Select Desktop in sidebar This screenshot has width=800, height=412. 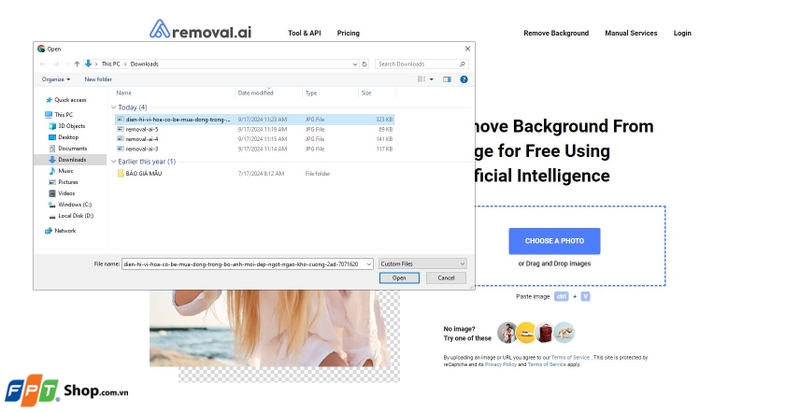pos(64,137)
